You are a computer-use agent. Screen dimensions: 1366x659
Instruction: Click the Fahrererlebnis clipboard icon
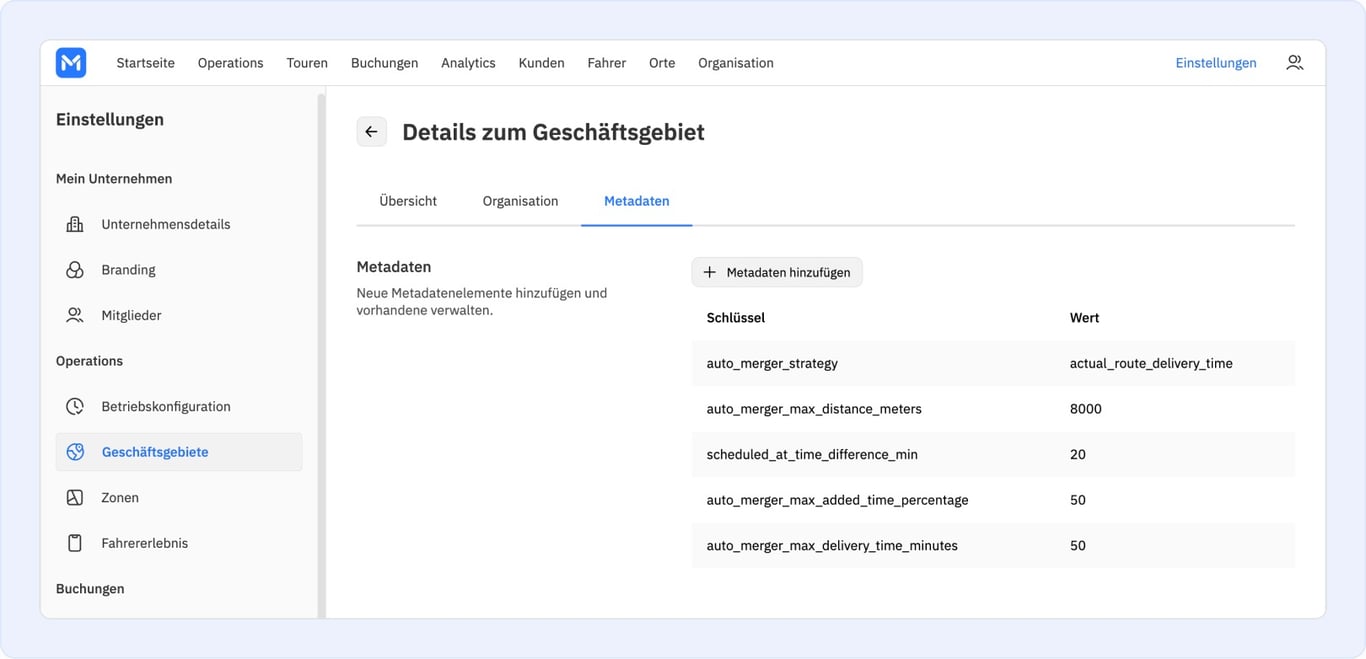[75, 543]
